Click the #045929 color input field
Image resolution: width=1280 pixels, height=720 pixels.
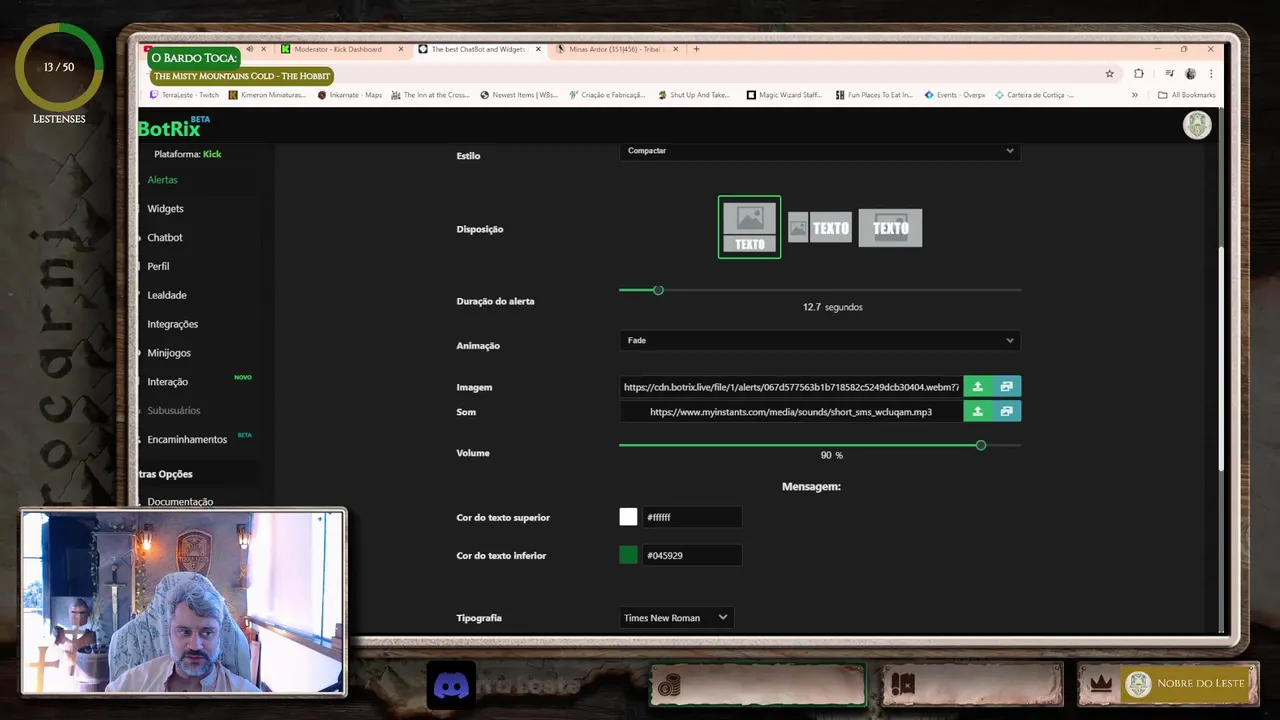(692, 555)
